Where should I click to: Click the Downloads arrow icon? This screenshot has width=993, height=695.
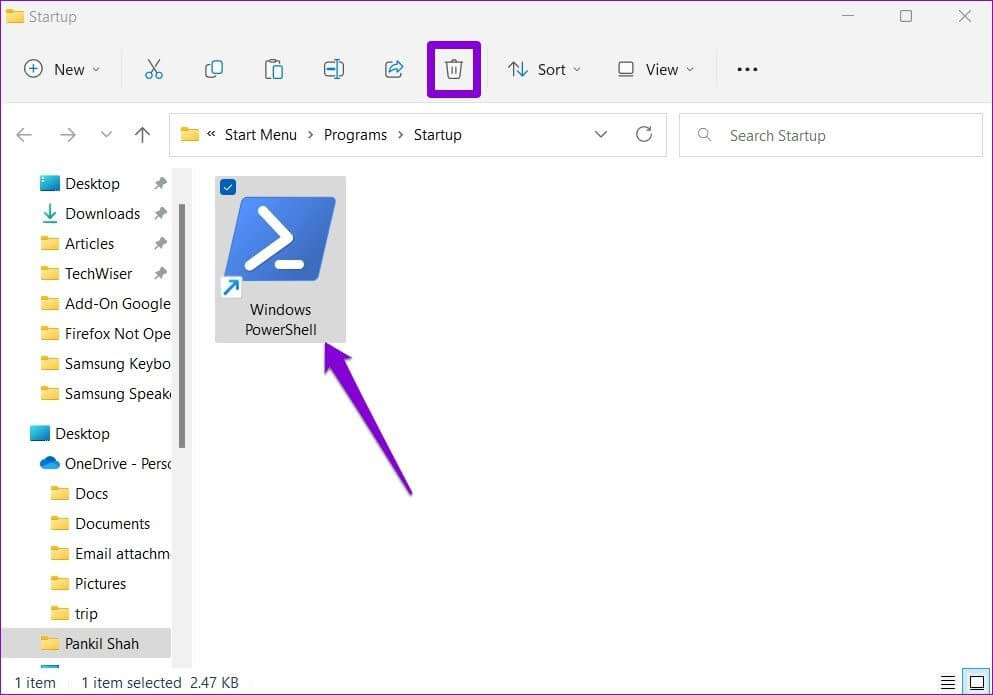49,214
